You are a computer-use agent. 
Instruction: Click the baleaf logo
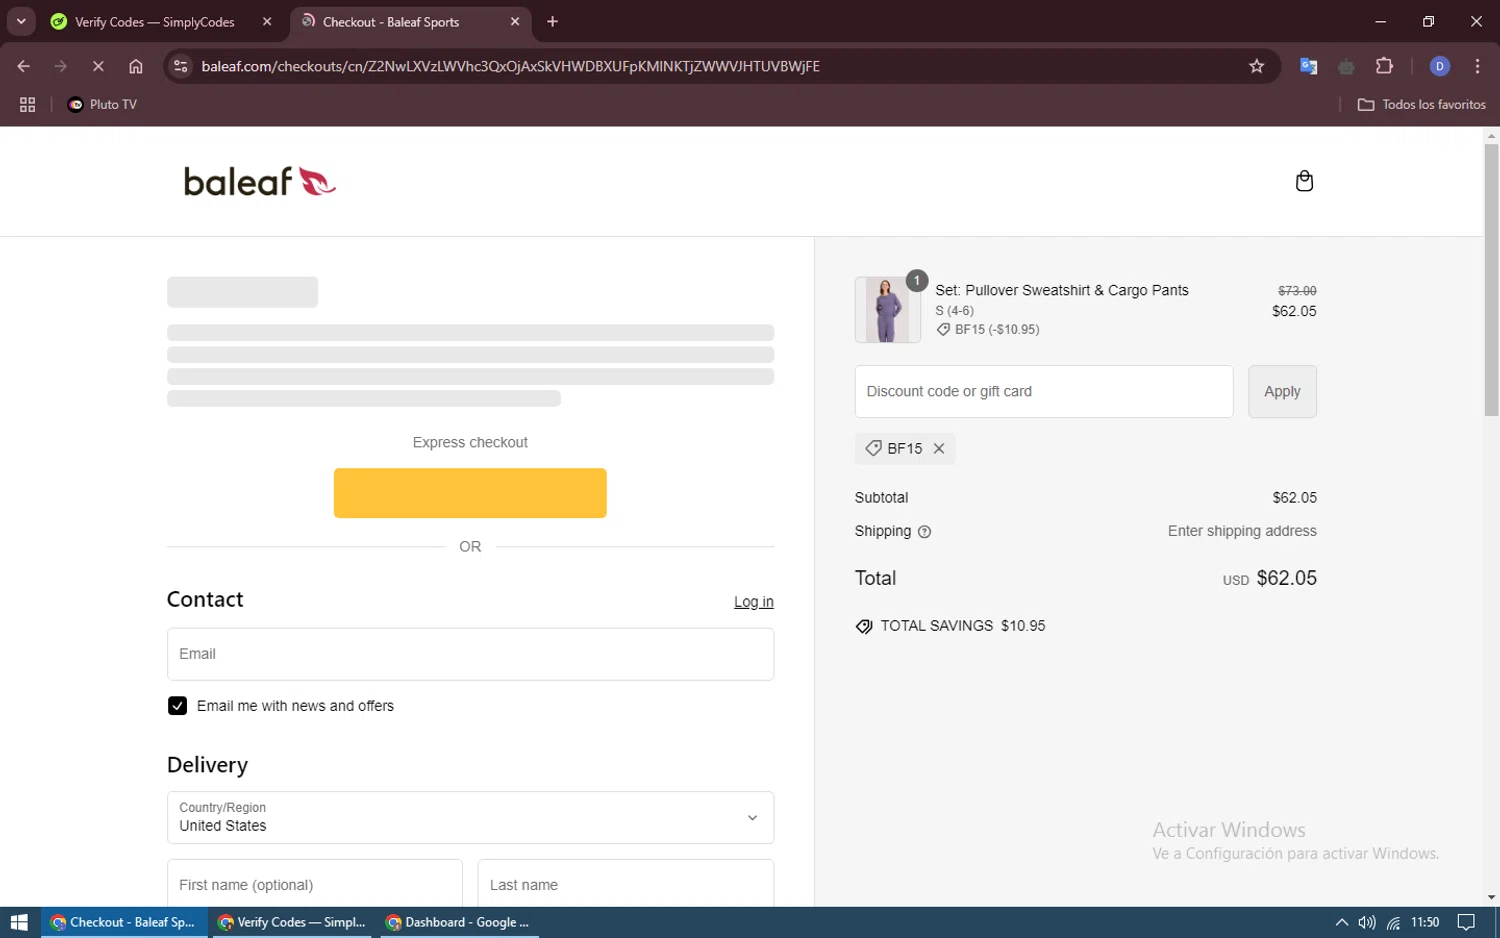coord(260,181)
